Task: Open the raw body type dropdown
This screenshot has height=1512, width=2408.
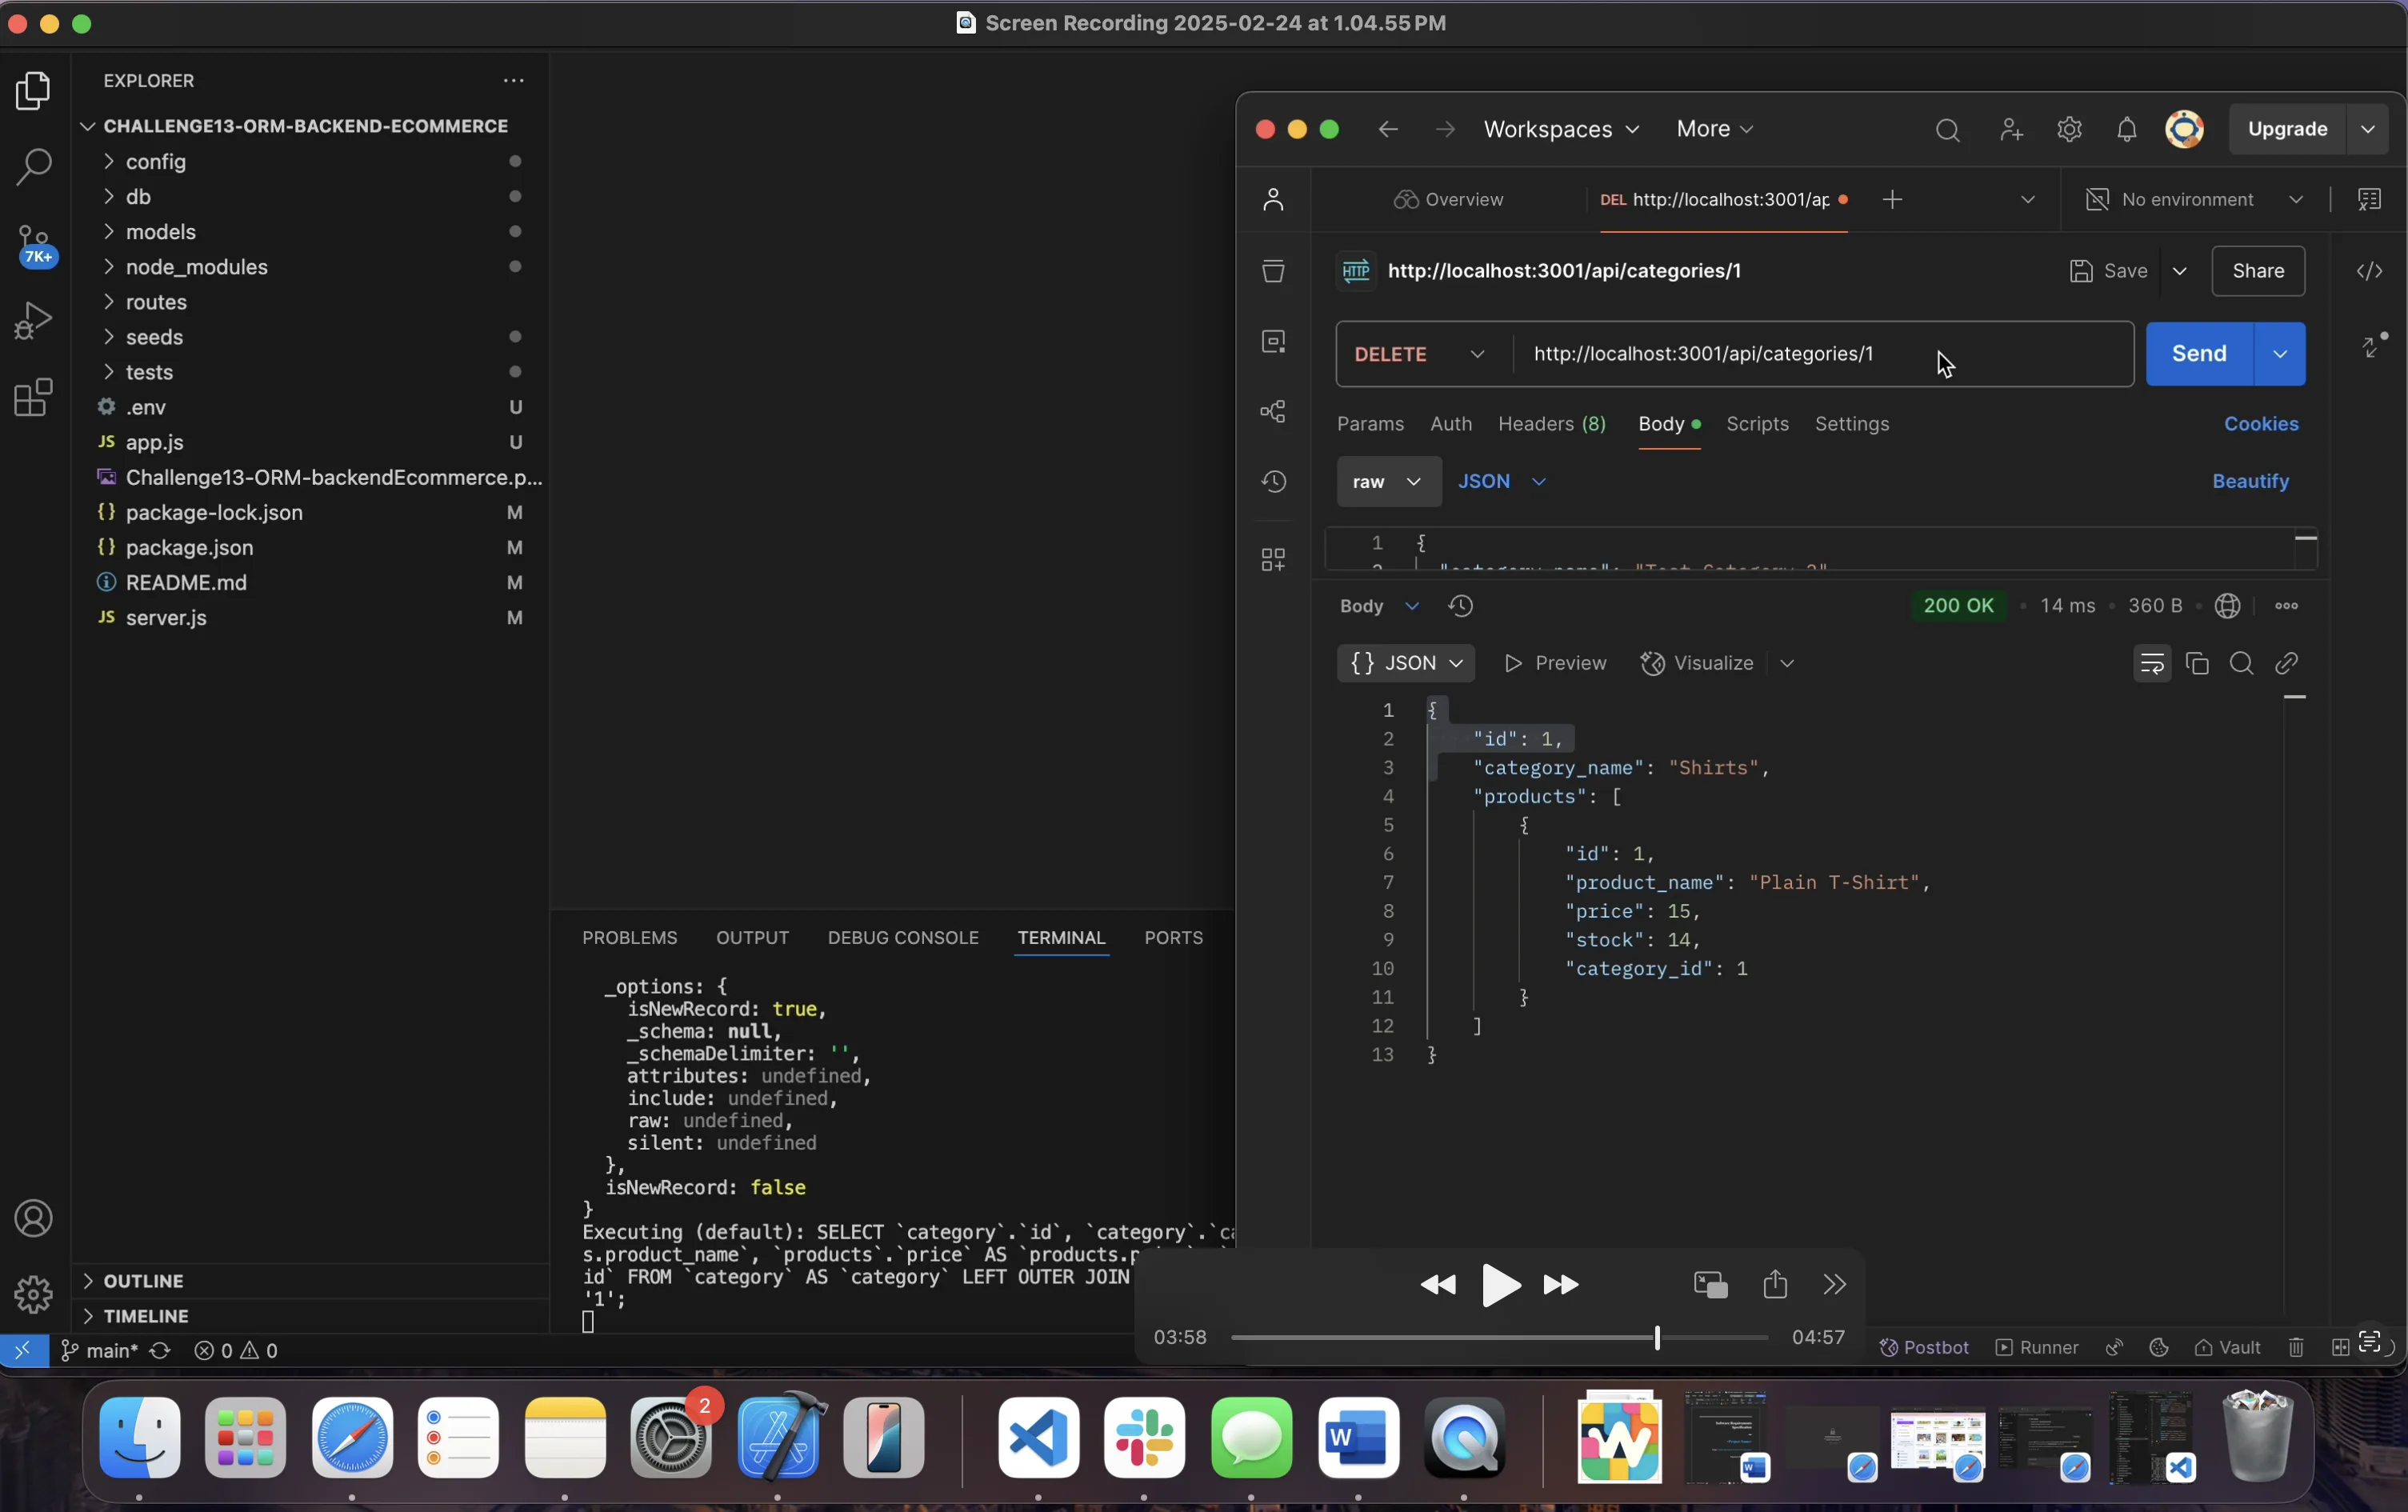Action: pyautogui.click(x=1388, y=482)
